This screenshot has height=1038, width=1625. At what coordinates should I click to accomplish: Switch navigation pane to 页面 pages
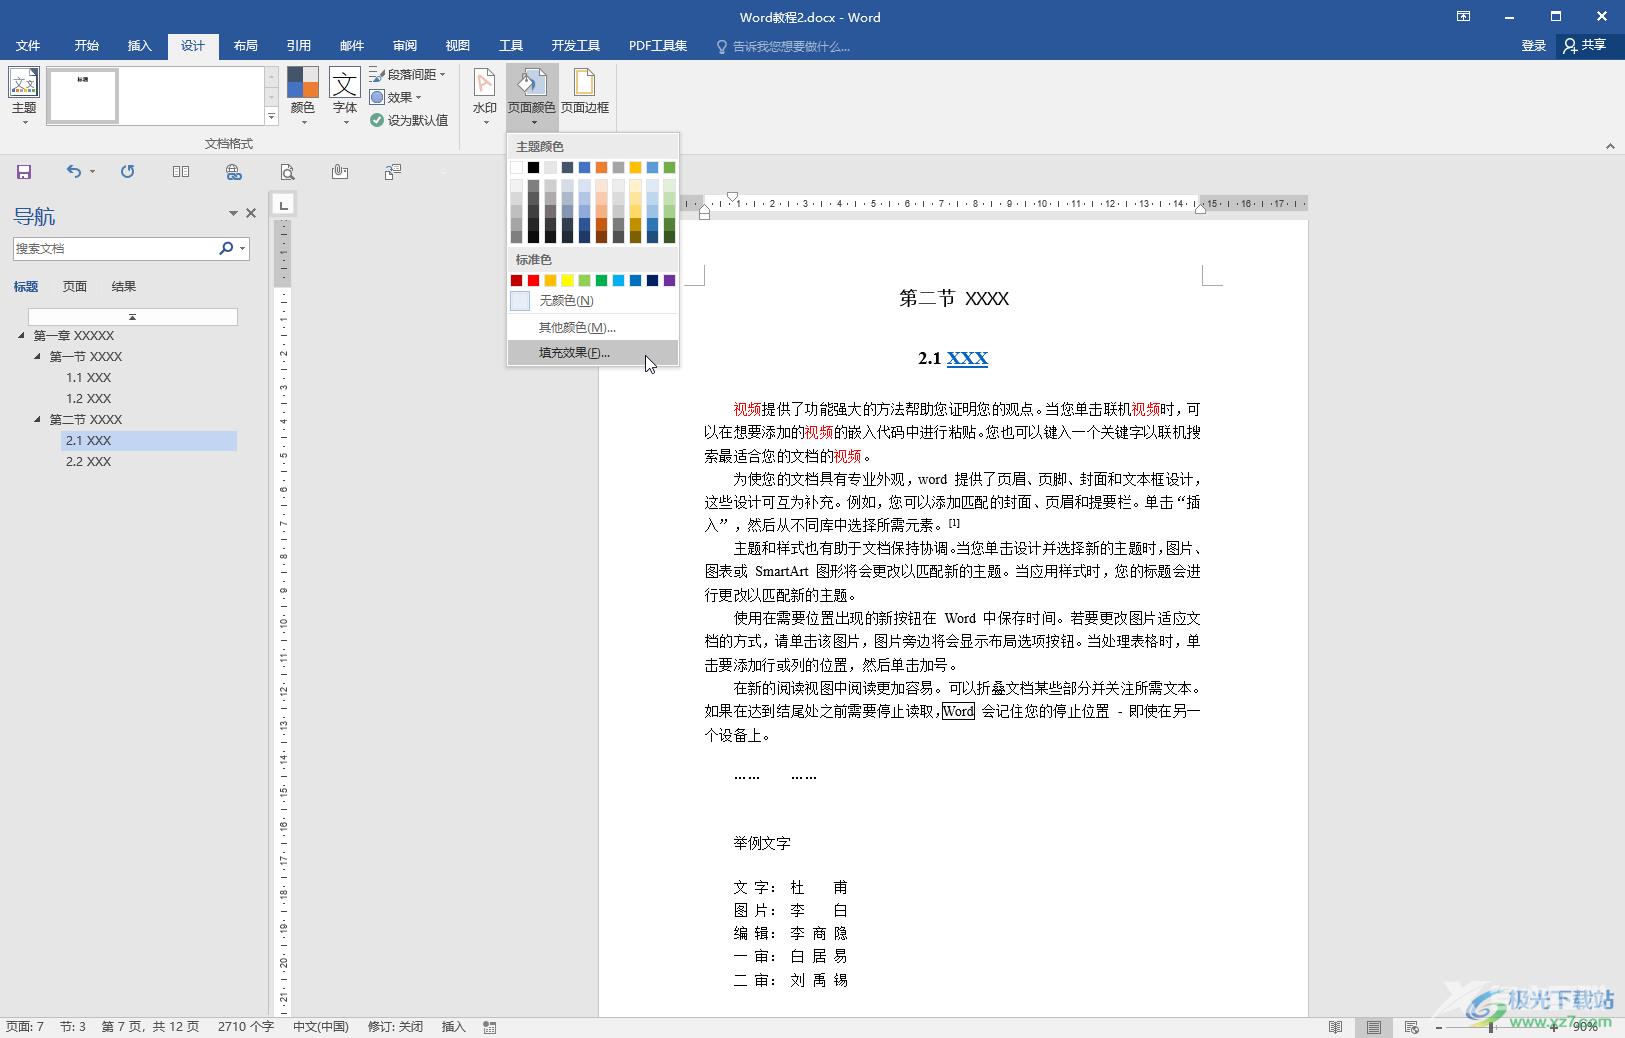click(75, 286)
